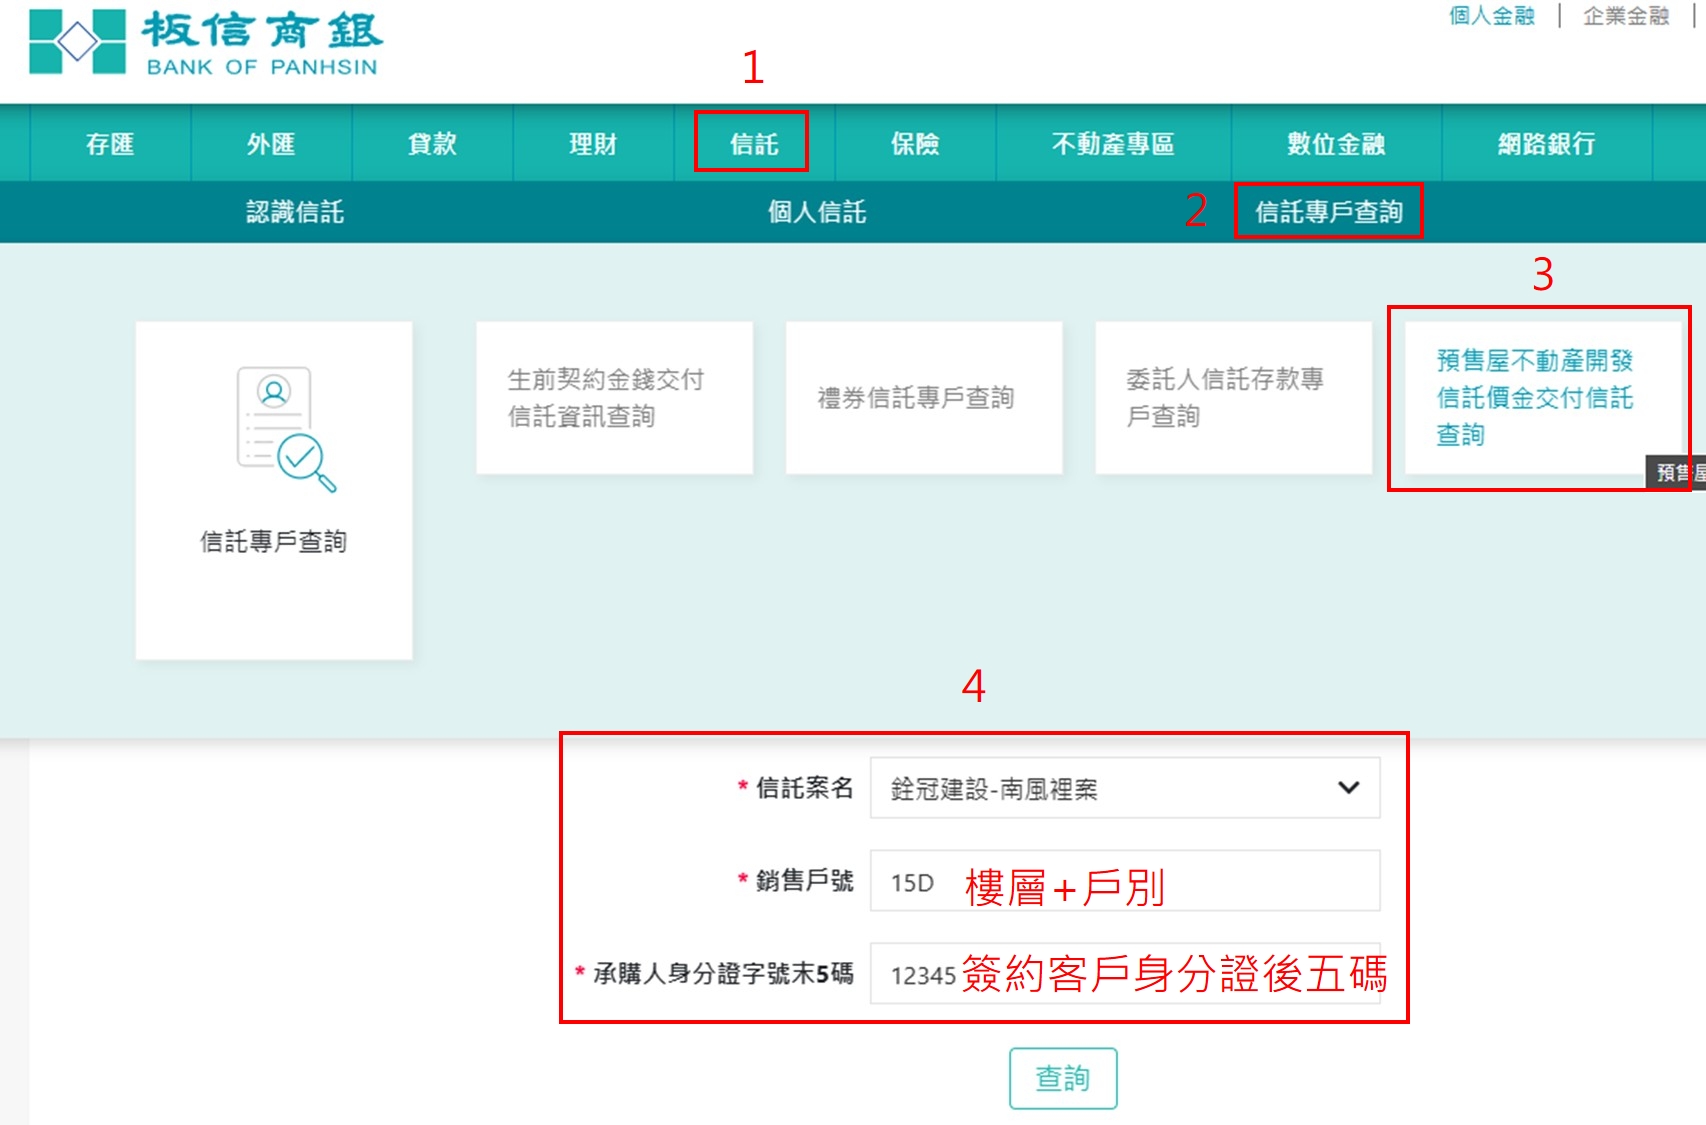Open the 保險 menu

915,144
